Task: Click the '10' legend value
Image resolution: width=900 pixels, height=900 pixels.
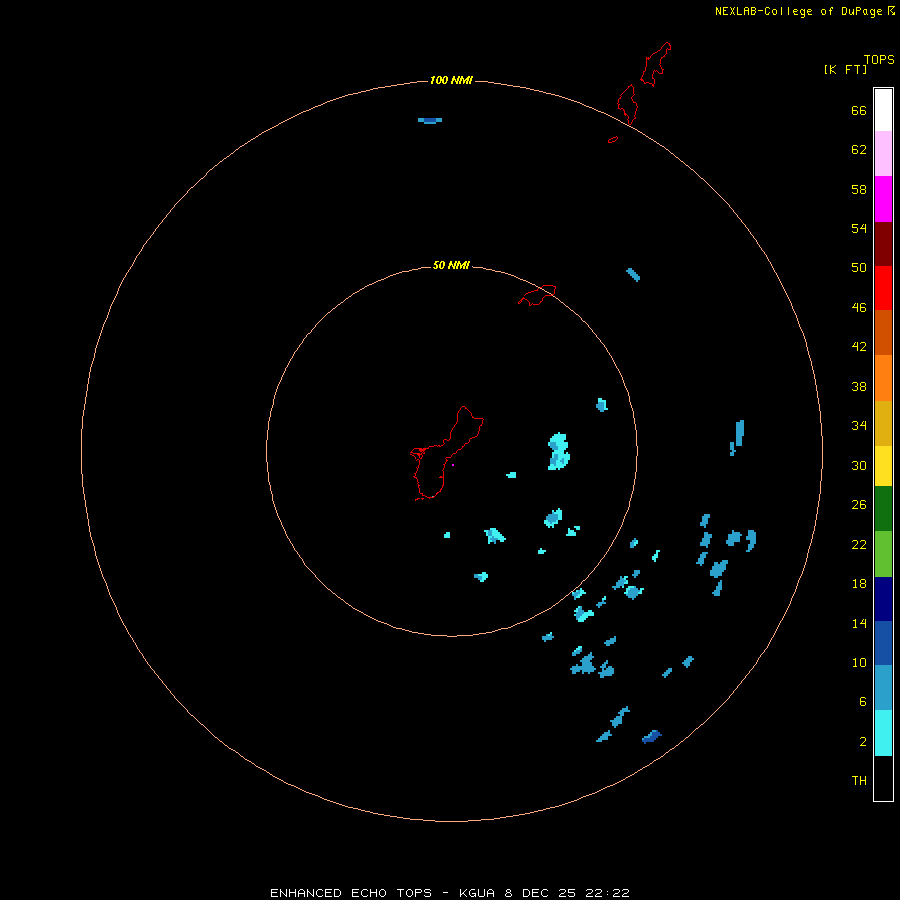Action: 859,663
